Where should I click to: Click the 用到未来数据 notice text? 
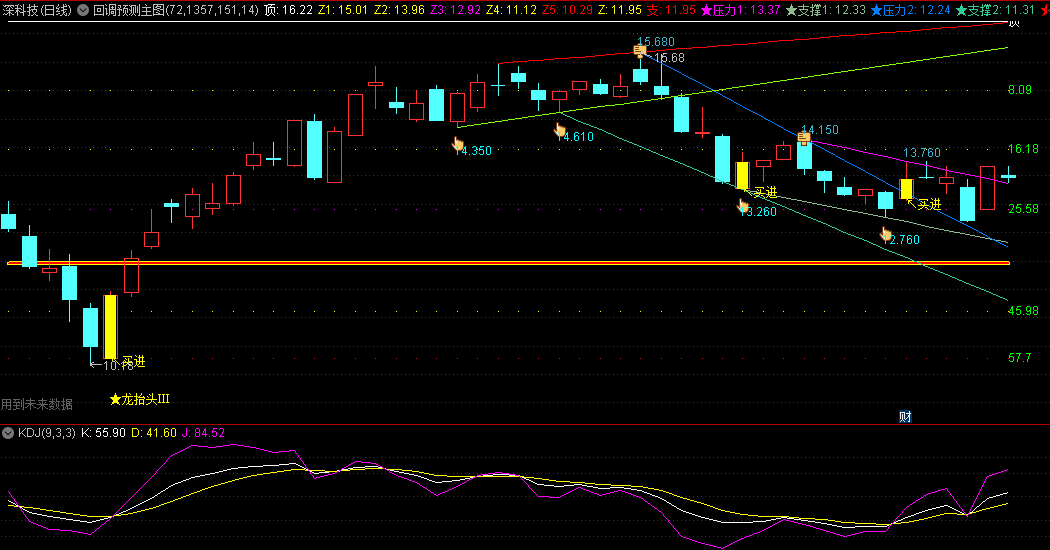37,404
